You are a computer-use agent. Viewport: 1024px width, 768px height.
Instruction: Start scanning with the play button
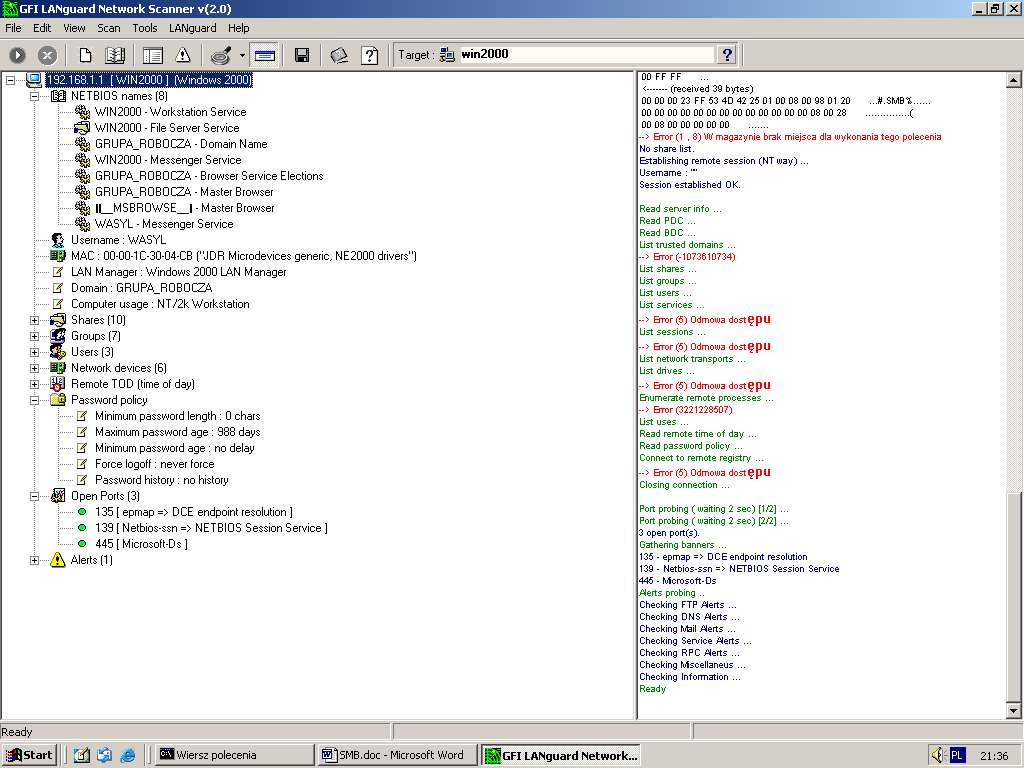18,56
